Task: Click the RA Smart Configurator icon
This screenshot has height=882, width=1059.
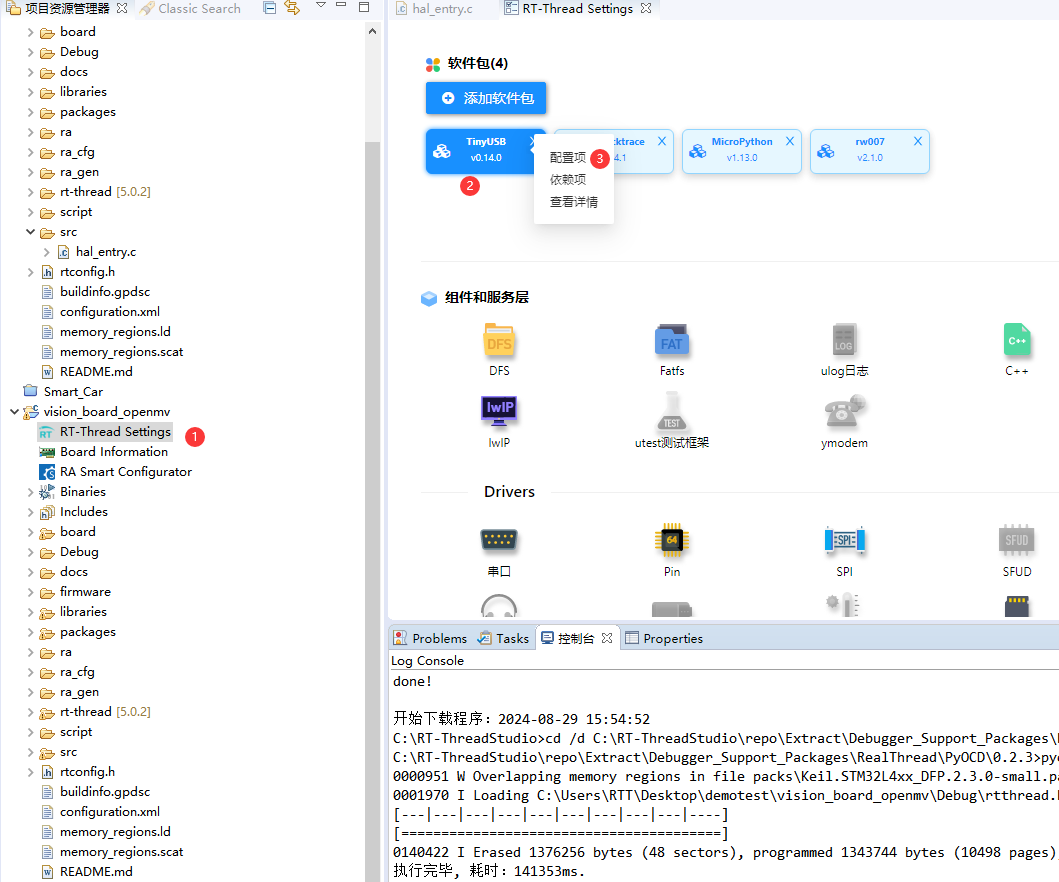Action: click(47, 472)
